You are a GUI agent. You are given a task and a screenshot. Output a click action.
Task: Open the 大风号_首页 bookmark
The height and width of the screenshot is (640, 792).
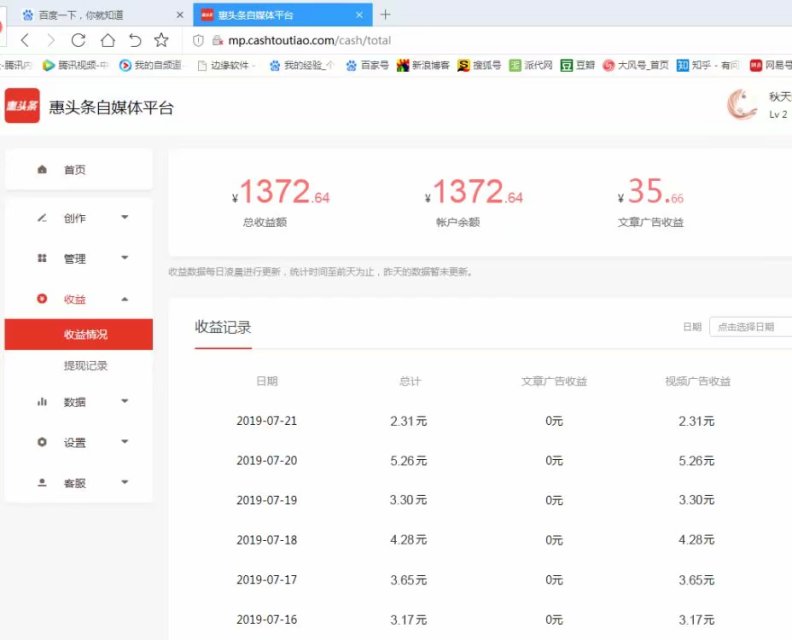pyautogui.click(x=636, y=65)
